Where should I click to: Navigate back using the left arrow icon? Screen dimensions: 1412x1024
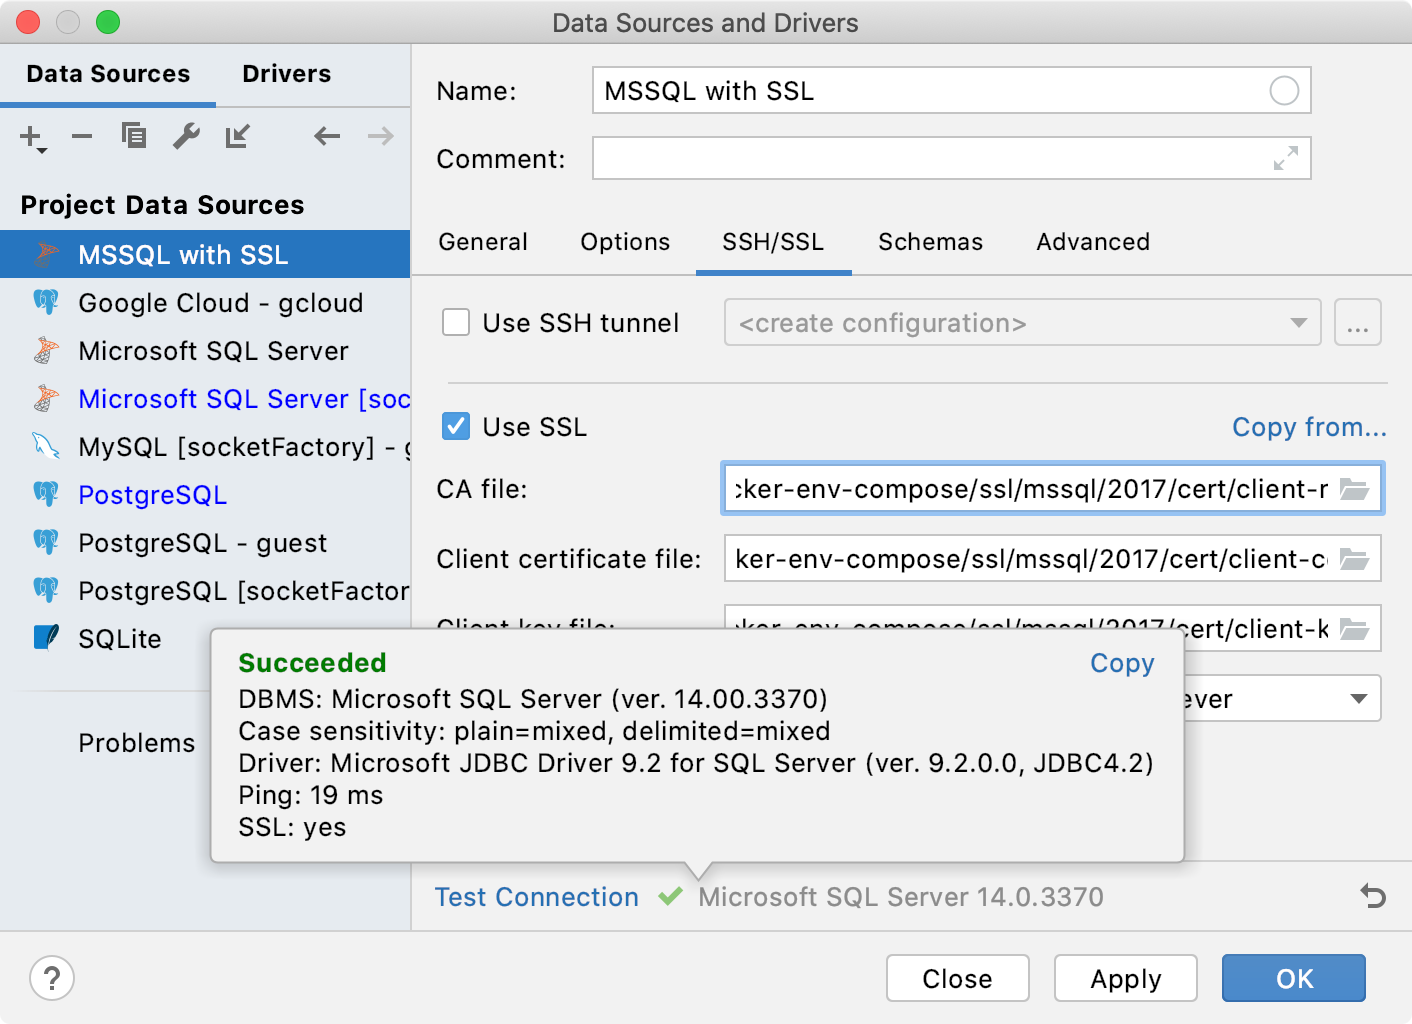click(326, 137)
